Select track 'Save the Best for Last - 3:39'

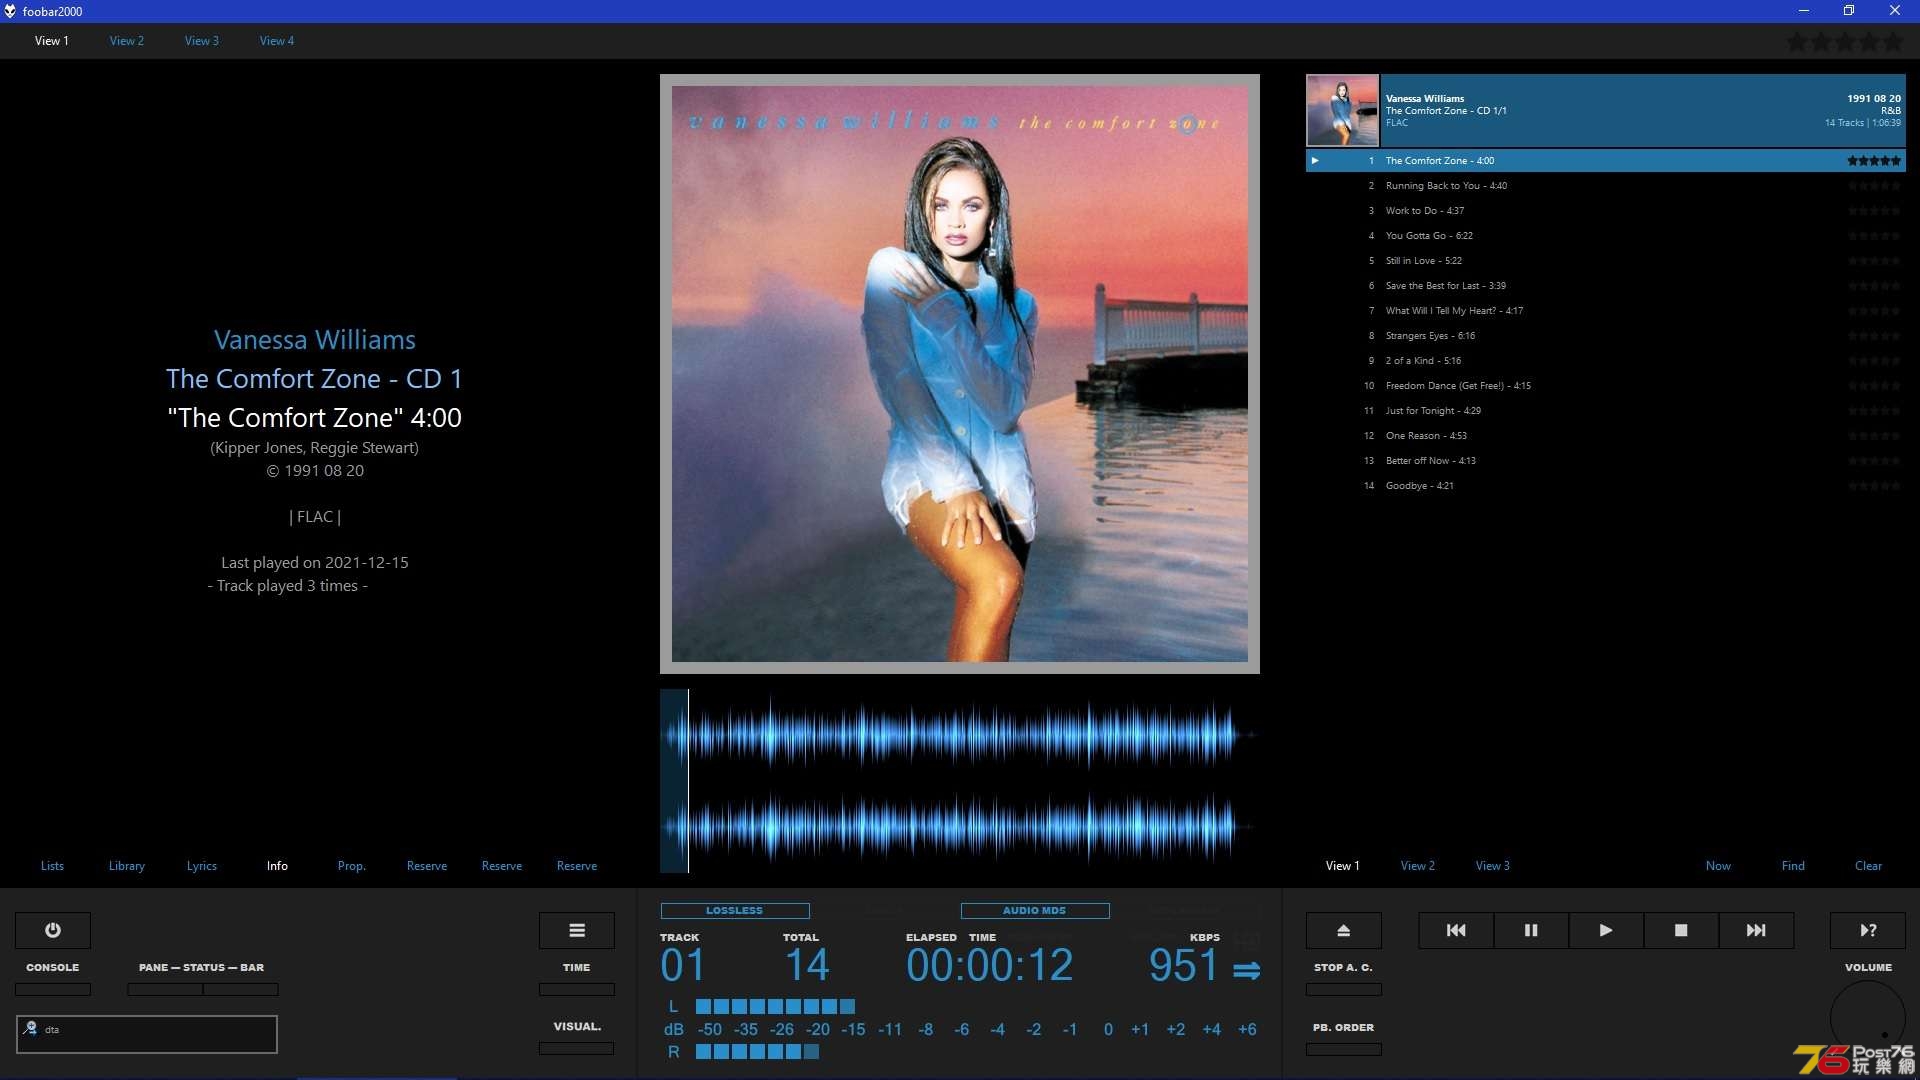tap(1606, 286)
